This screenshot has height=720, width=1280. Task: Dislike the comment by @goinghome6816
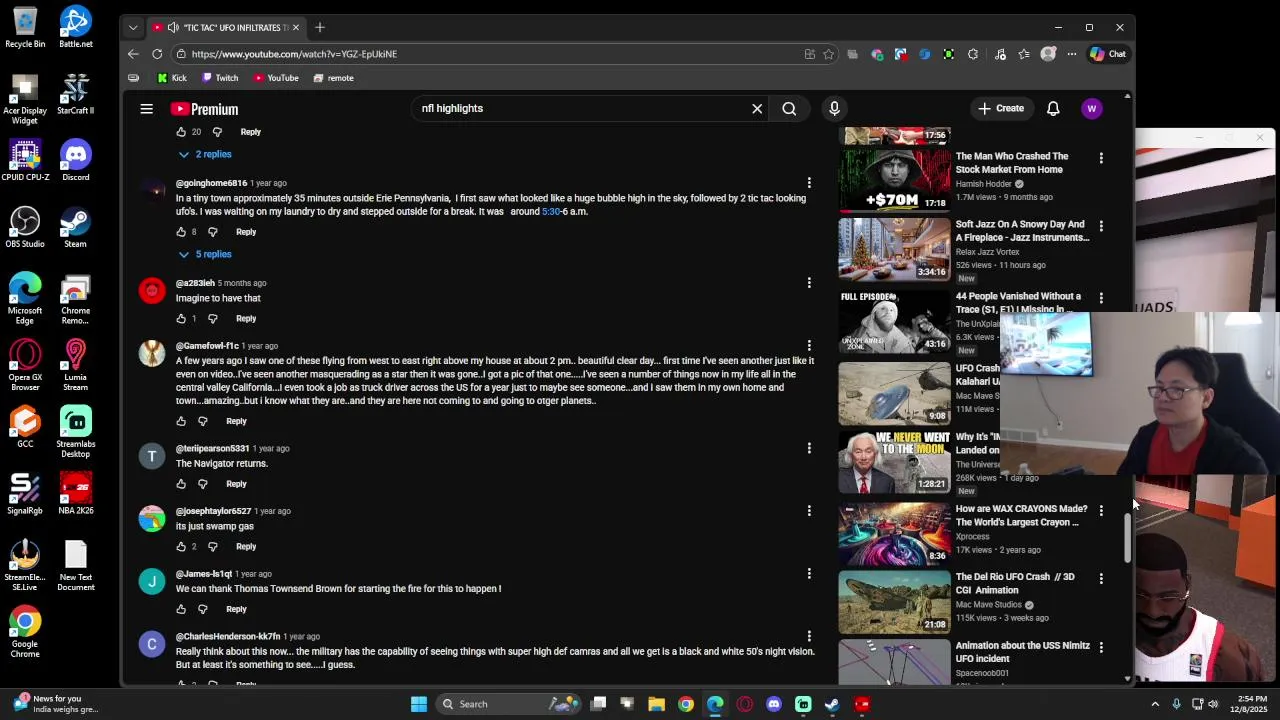coord(212,232)
